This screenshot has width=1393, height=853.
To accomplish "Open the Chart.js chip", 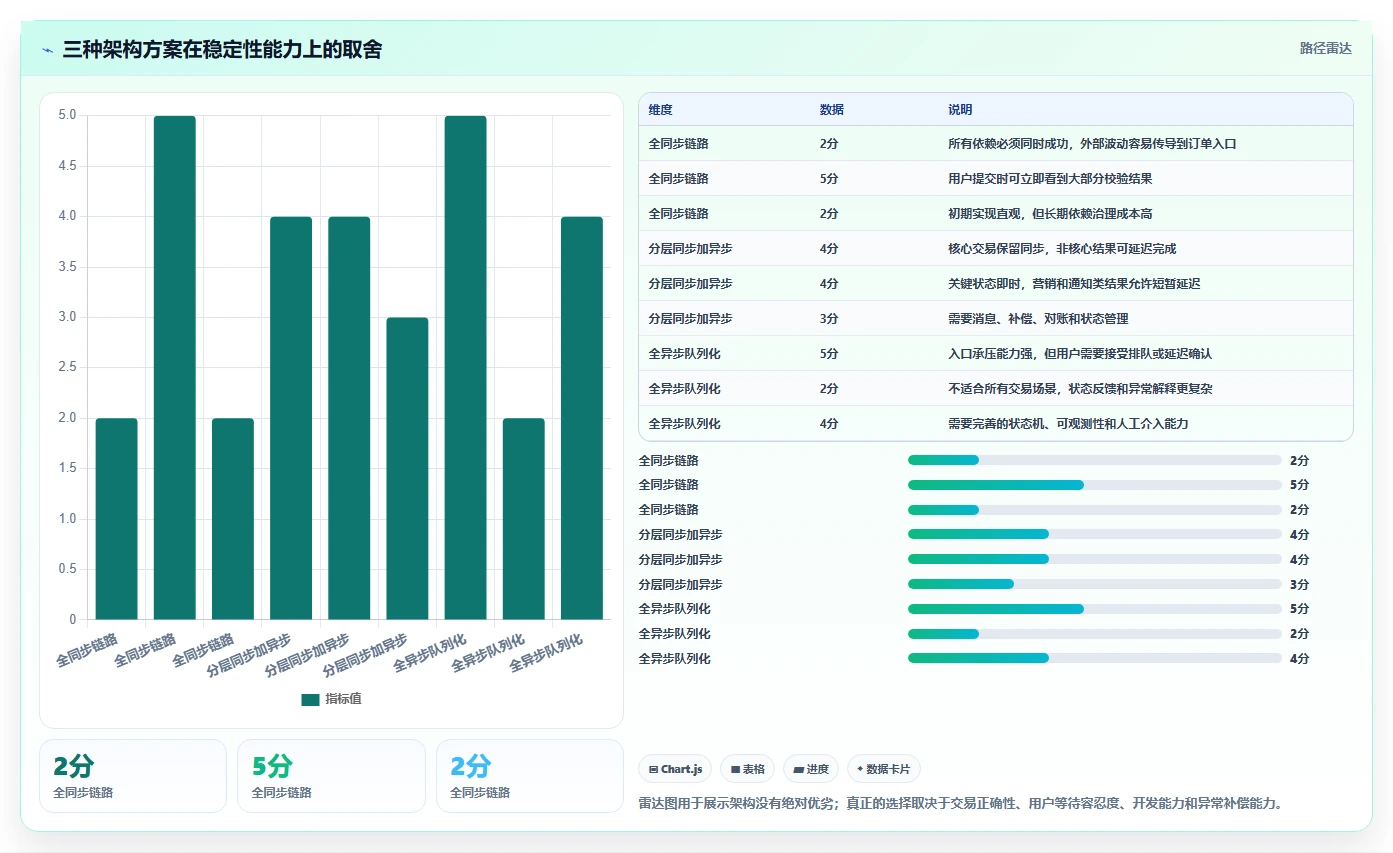I will 675,769.
